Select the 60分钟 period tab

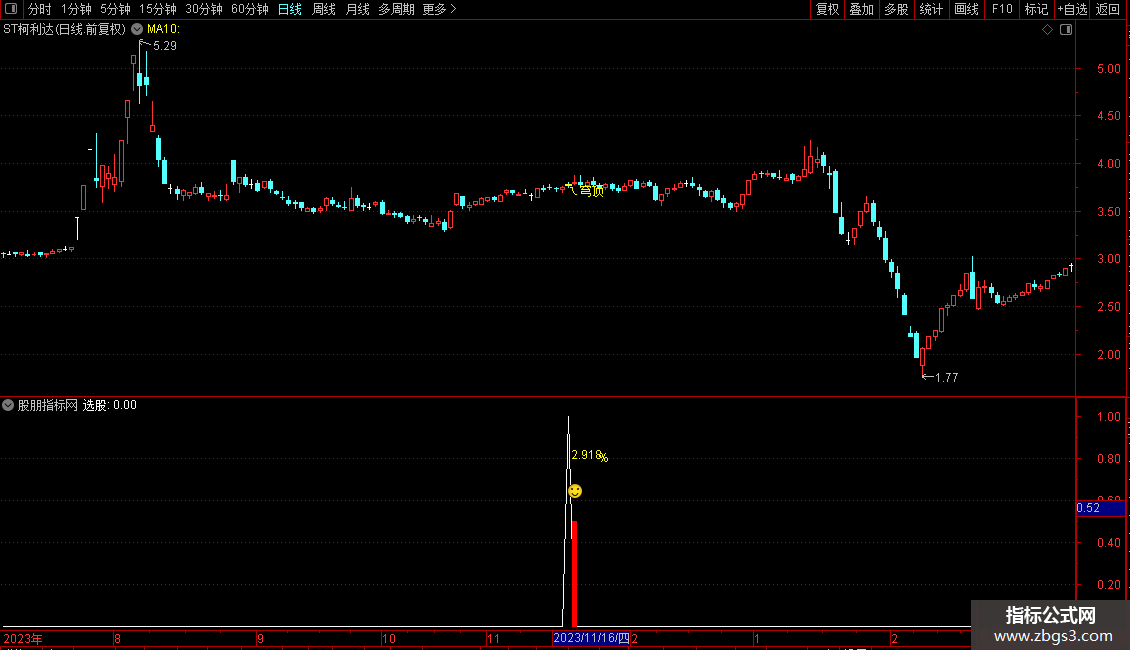[249, 9]
